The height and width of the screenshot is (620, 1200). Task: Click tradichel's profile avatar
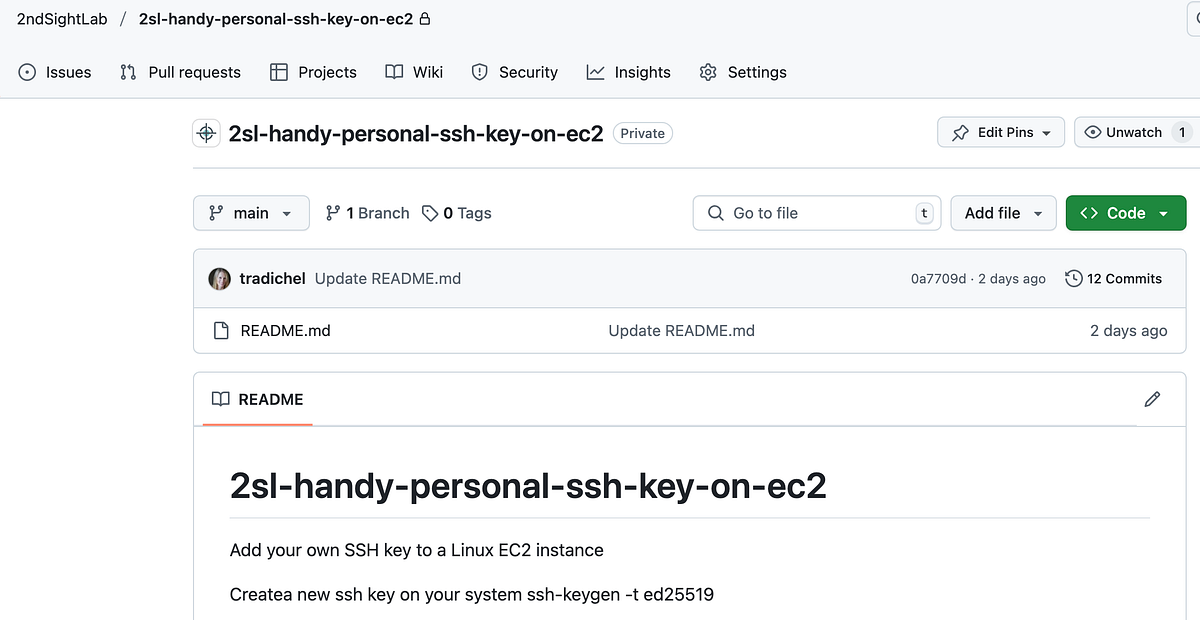[219, 278]
